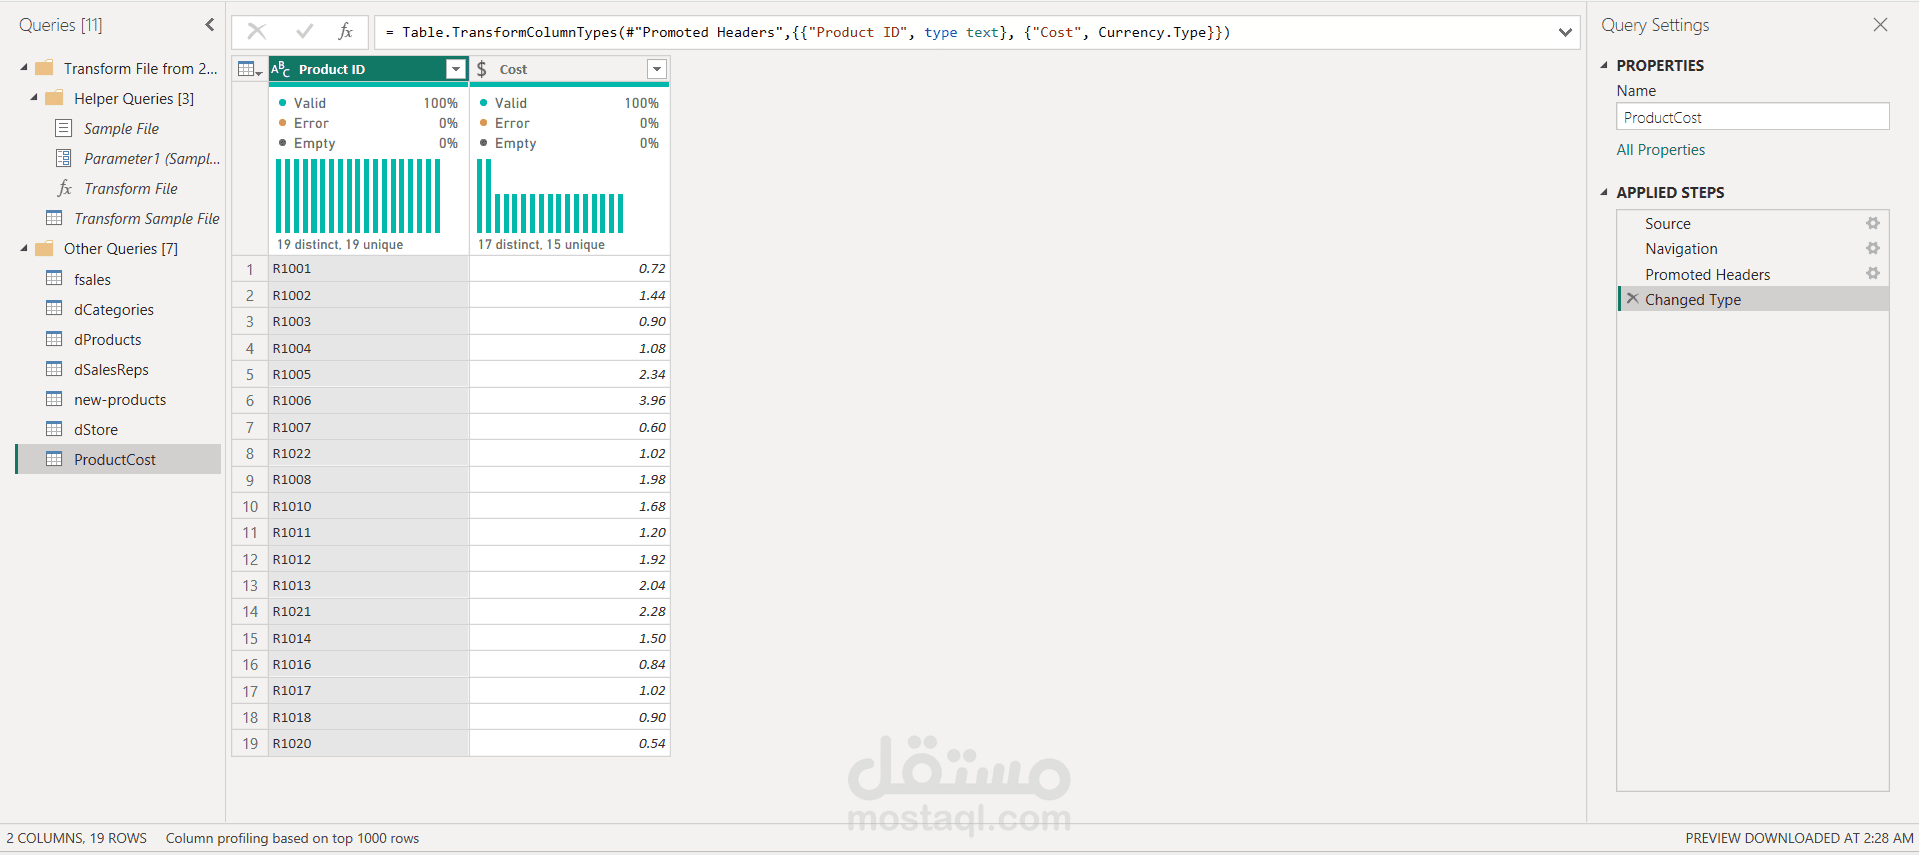The width and height of the screenshot is (1919, 855).
Task: Confirm formula with the checkmark icon
Action: click(x=304, y=32)
